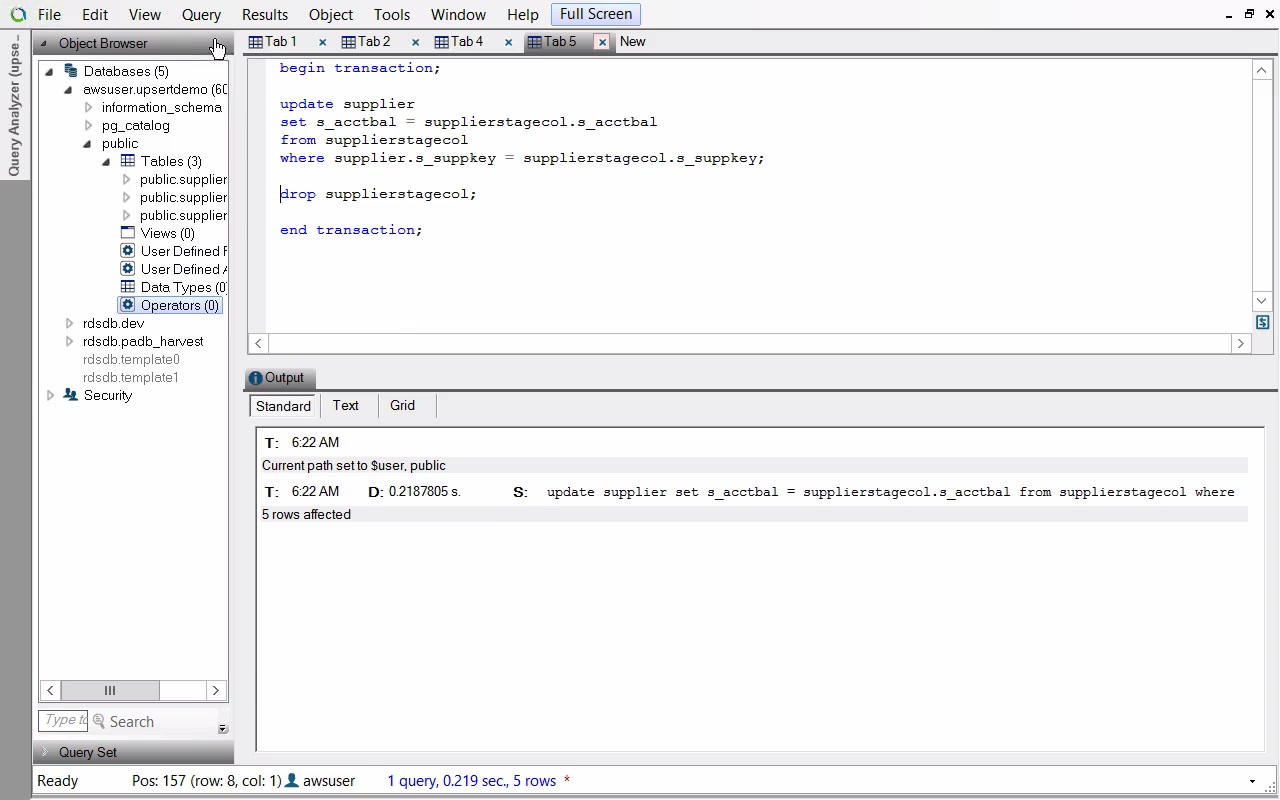Click the Object Browser search input field
The height and width of the screenshot is (800, 1280).
63,720
